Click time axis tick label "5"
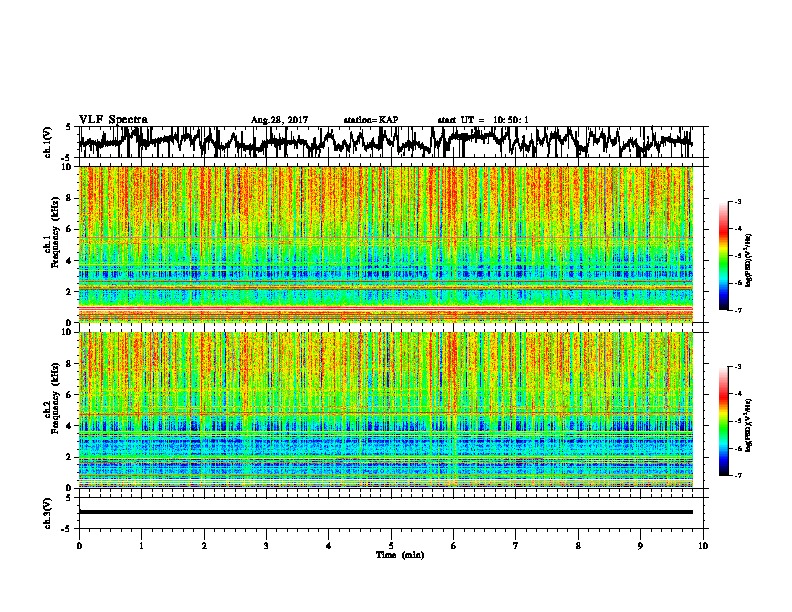Image resolution: width=792 pixels, height=612 pixels. tap(391, 546)
